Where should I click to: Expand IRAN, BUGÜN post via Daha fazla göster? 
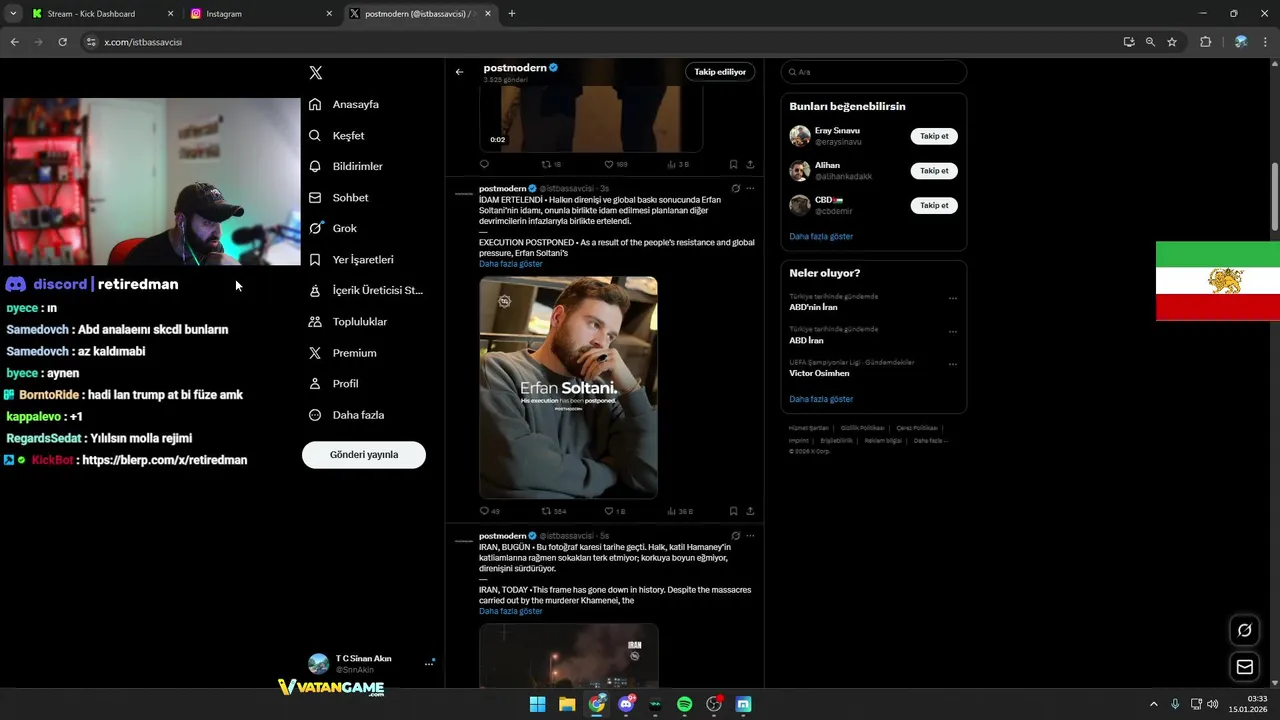511,611
